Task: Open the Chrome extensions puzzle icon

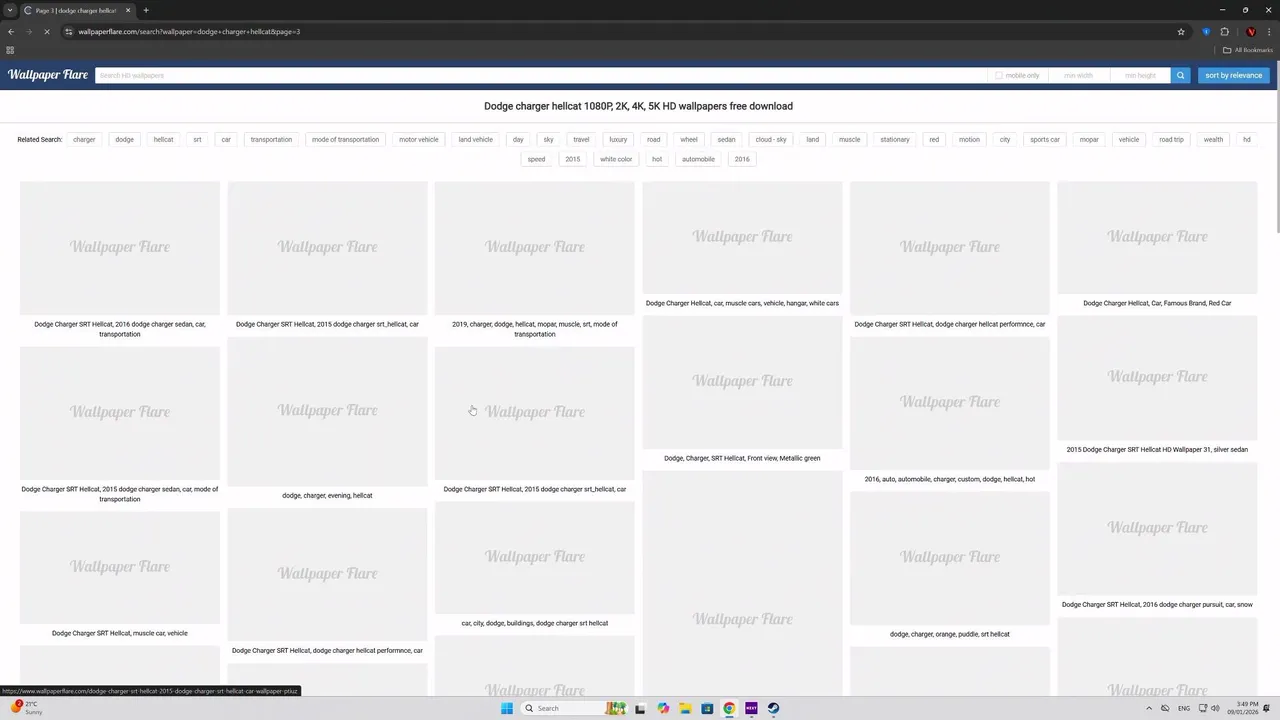Action: click(1224, 31)
